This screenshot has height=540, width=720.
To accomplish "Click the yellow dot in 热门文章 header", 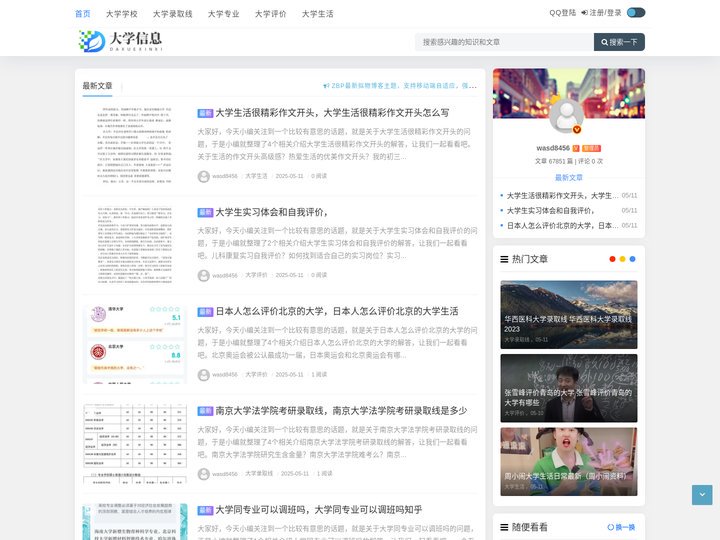I will pyautogui.click(x=622, y=259).
